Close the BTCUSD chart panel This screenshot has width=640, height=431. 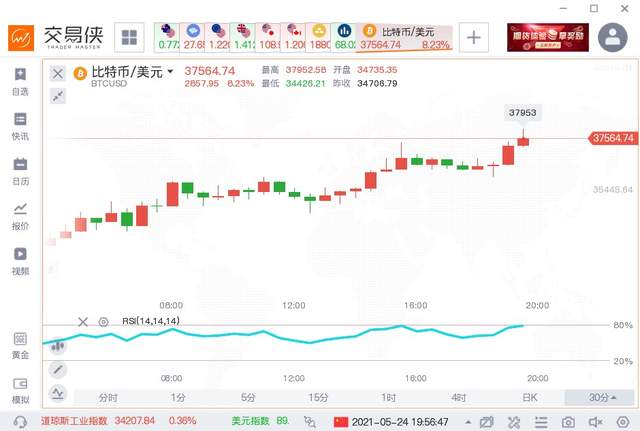point(57,73)
